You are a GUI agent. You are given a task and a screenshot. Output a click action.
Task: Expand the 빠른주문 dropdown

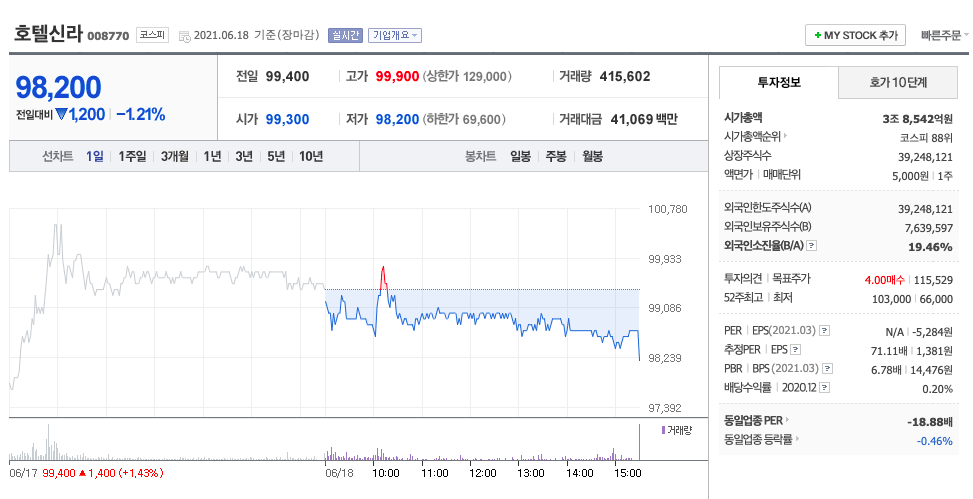(944, 35)
